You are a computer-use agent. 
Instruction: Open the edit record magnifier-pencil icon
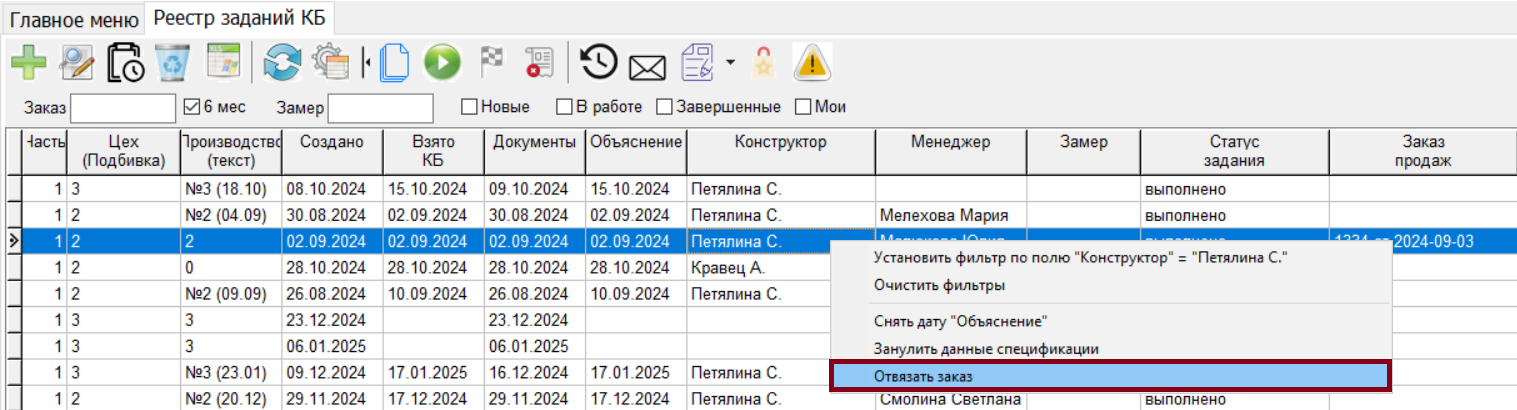[x=77, y=64]
